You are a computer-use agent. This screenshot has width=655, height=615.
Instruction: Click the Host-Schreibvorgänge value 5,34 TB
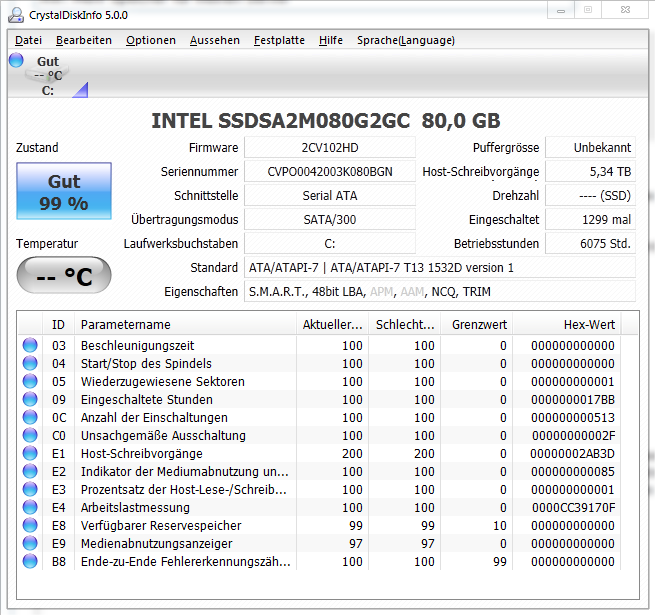click(x=590, y=171)
